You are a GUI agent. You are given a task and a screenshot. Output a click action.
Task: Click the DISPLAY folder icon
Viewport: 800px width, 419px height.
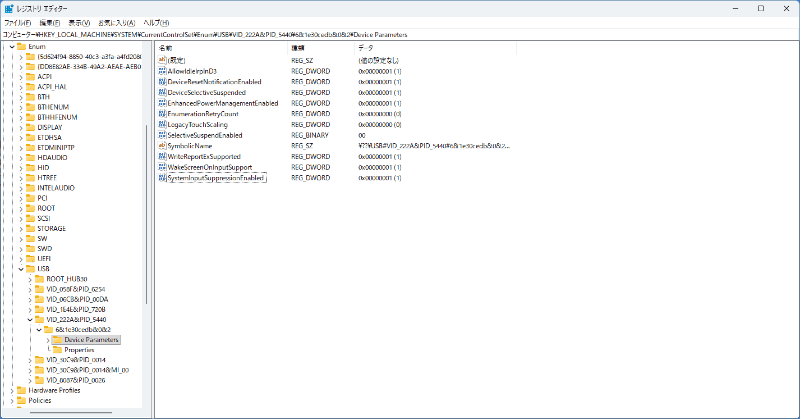tap(31, 127)
